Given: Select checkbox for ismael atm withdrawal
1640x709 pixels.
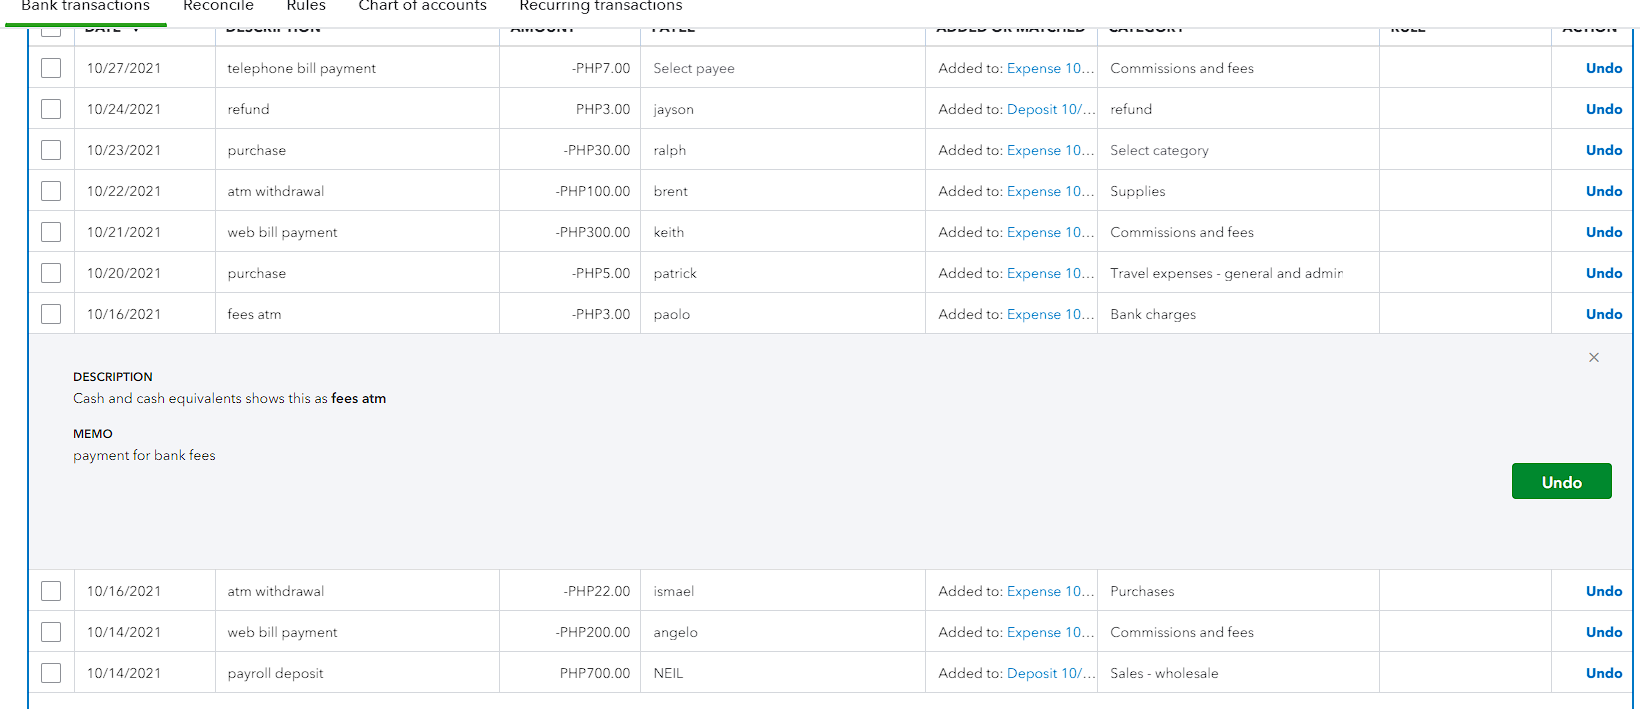Looking at the screenshot, I should (x=51, y=591).
